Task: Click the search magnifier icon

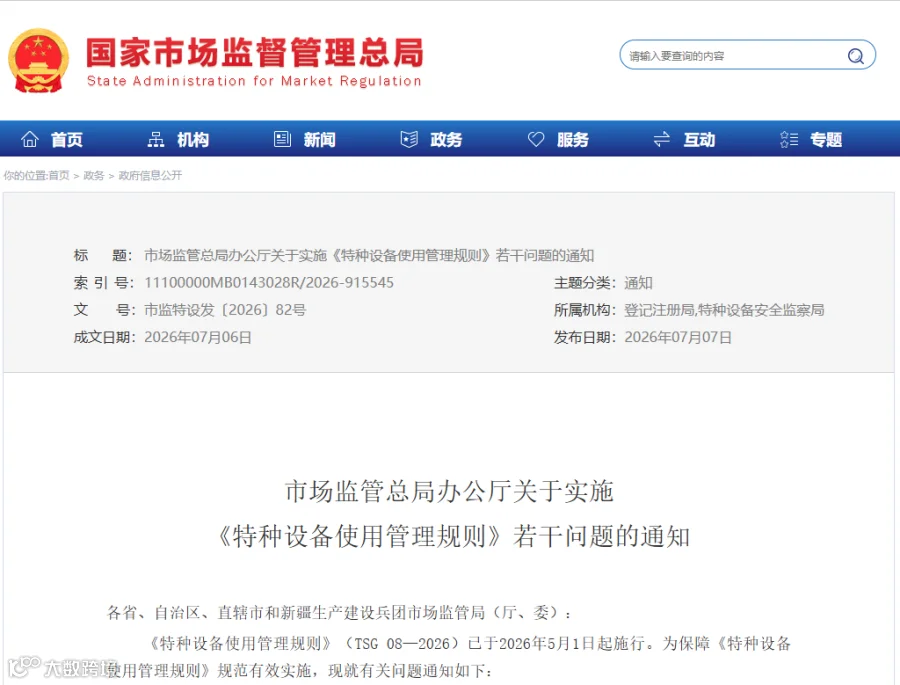Action: point(855,56)
